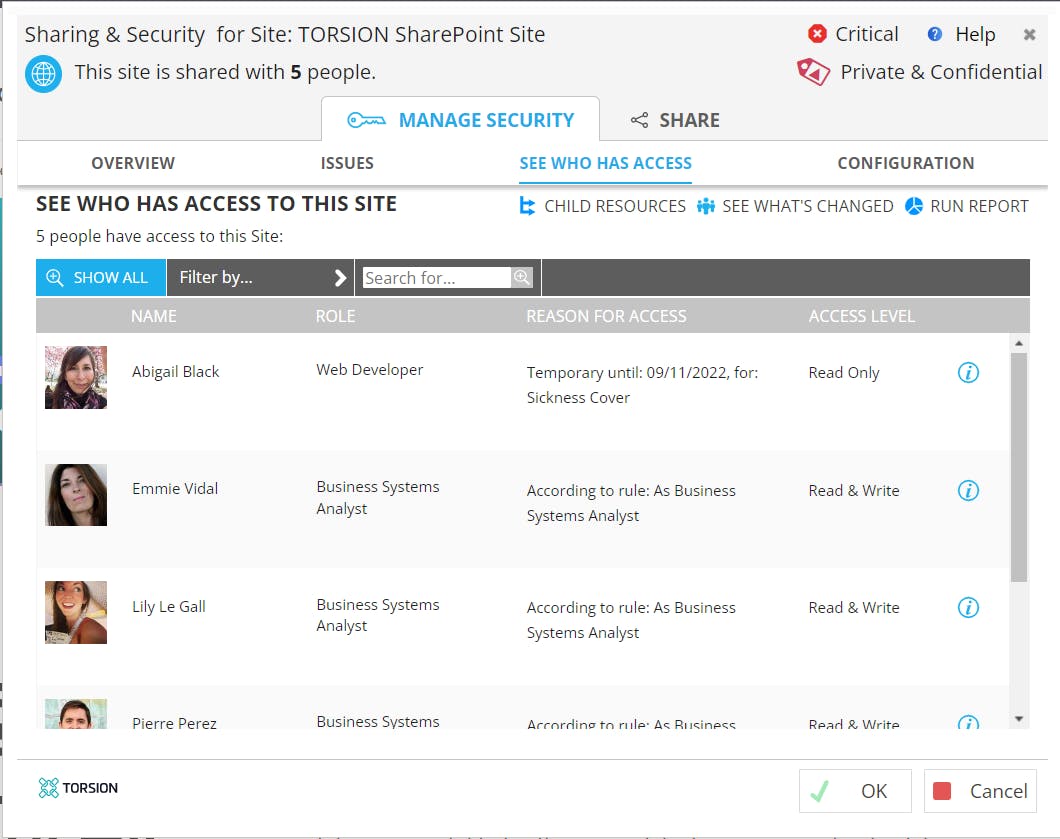Switch to the Share tab
Viewport: 1060px width, 839px height.
pos(675,121)
